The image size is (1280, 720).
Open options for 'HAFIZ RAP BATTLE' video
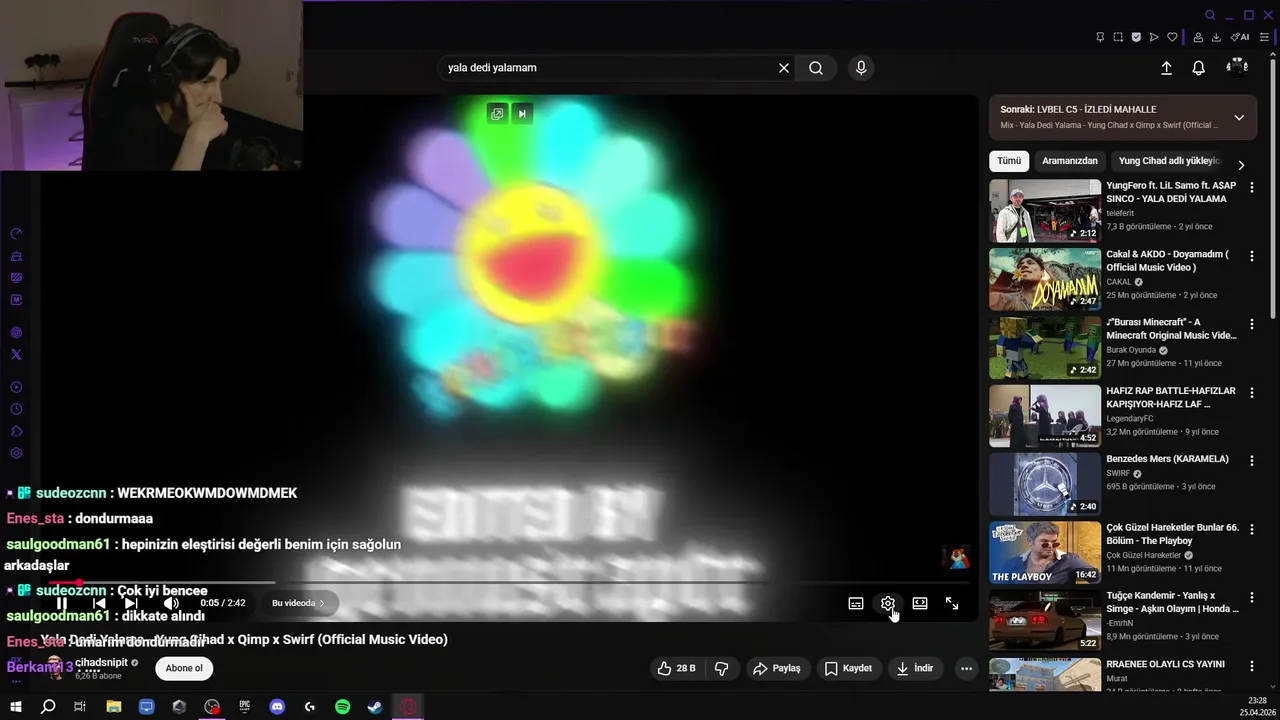tap(1251, 393)
